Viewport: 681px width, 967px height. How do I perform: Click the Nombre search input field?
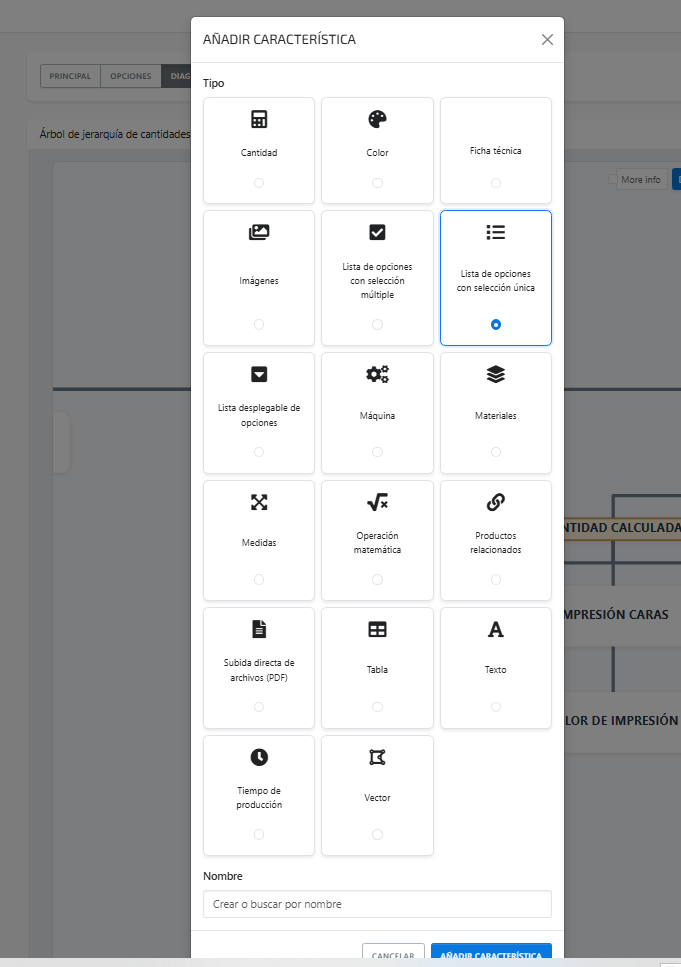pos(378,904)
